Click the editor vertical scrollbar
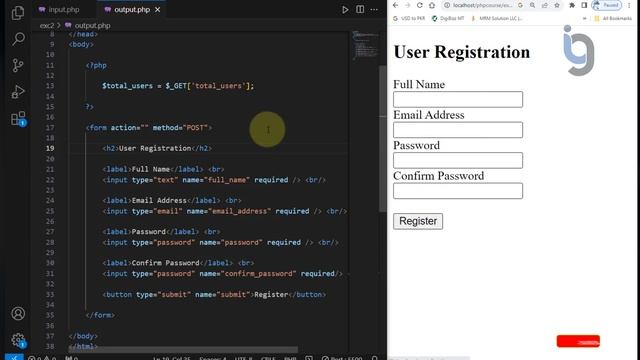The image size is (640, 360). [x=382, y=139]
